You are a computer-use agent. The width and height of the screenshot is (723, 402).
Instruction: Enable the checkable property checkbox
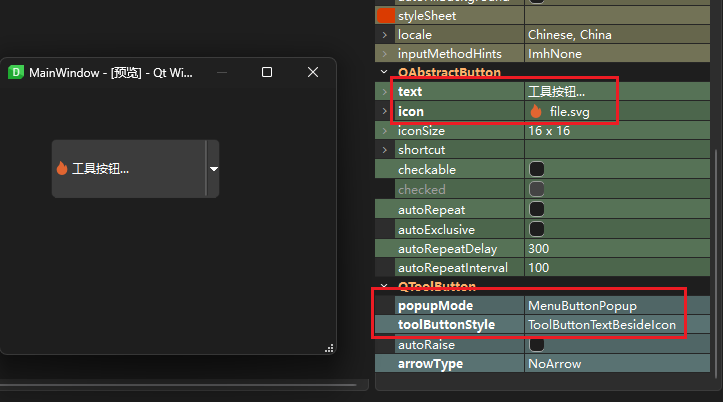pos(537,169)
